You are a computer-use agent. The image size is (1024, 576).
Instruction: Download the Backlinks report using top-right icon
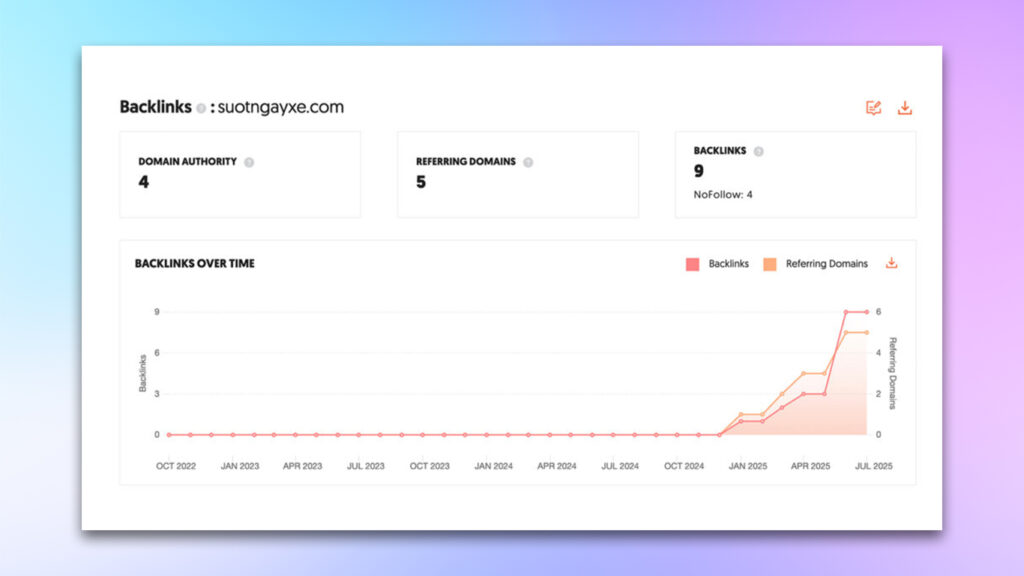[904, 108]
